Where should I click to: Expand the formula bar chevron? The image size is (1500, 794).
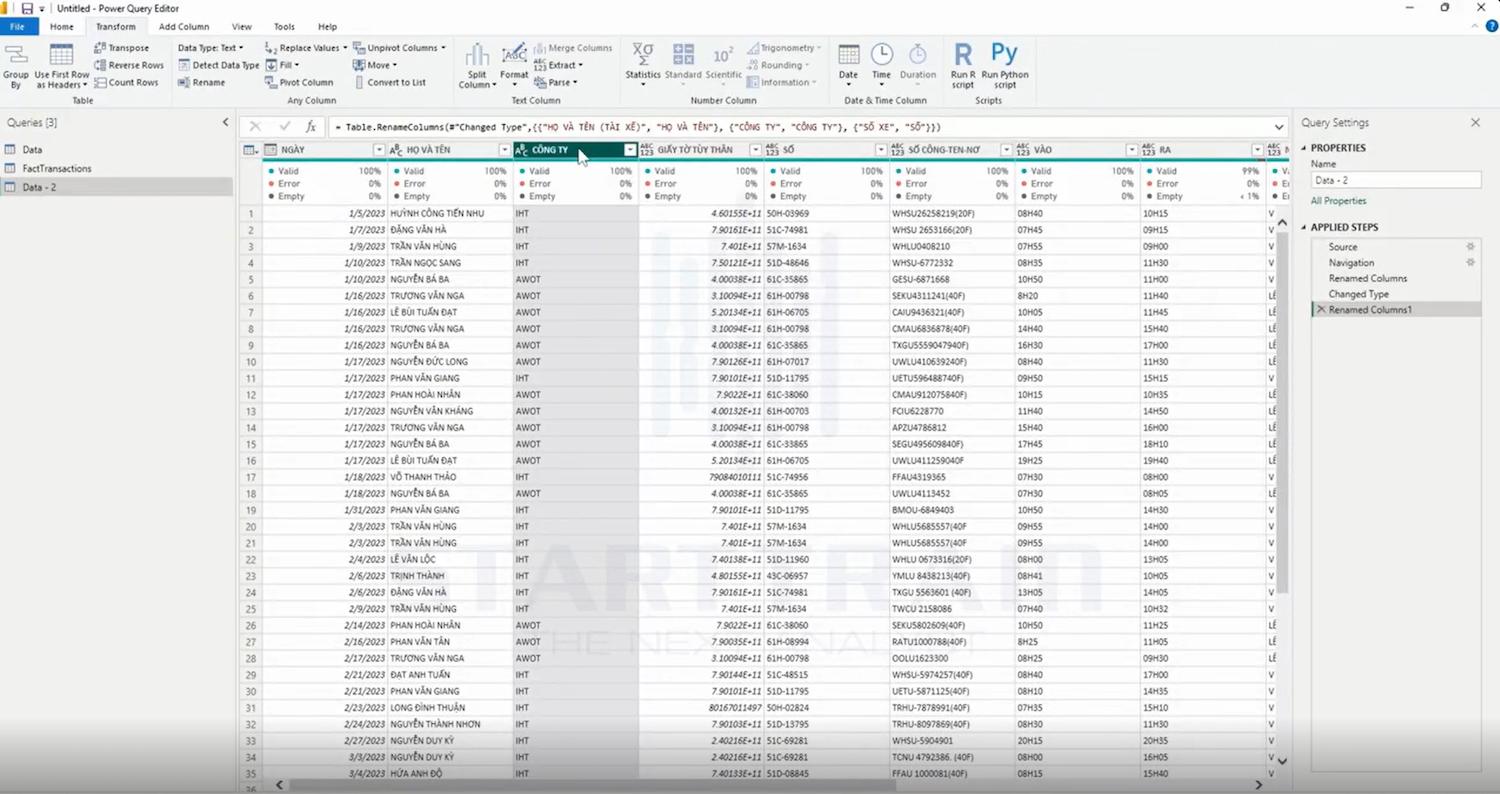pos(1279,127)
